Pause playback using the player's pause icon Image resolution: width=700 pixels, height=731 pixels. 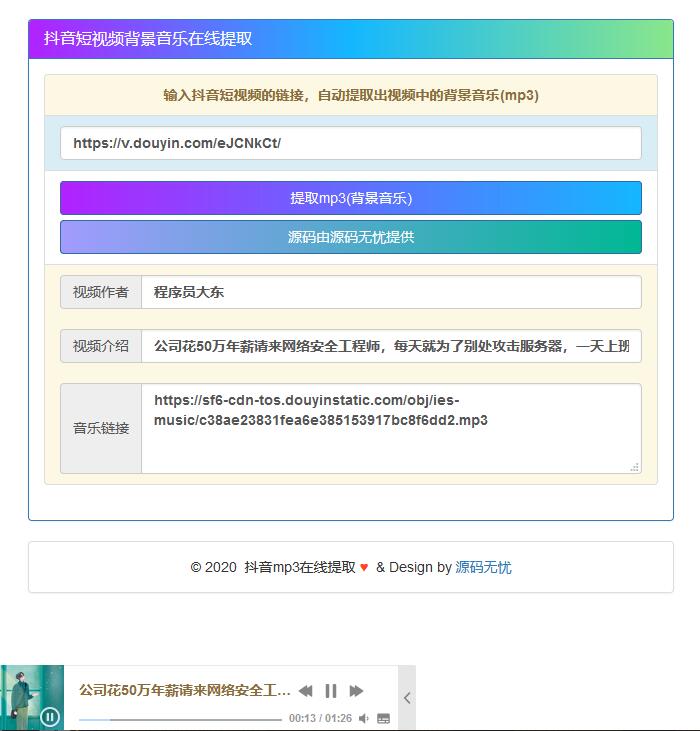click(331, 691)
